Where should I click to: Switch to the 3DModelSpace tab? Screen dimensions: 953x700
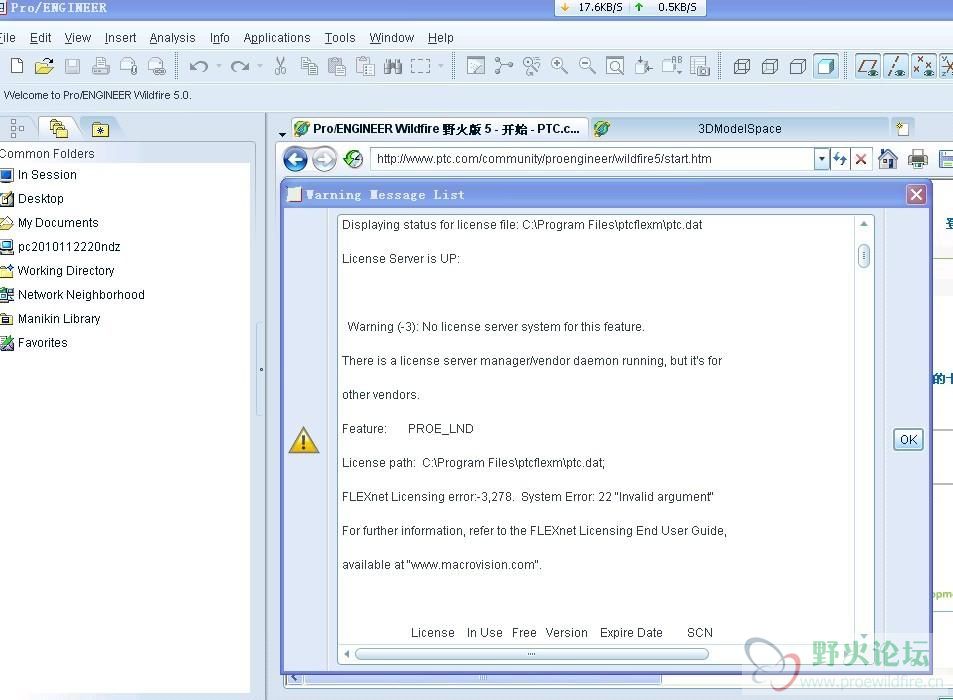(739, 129)
